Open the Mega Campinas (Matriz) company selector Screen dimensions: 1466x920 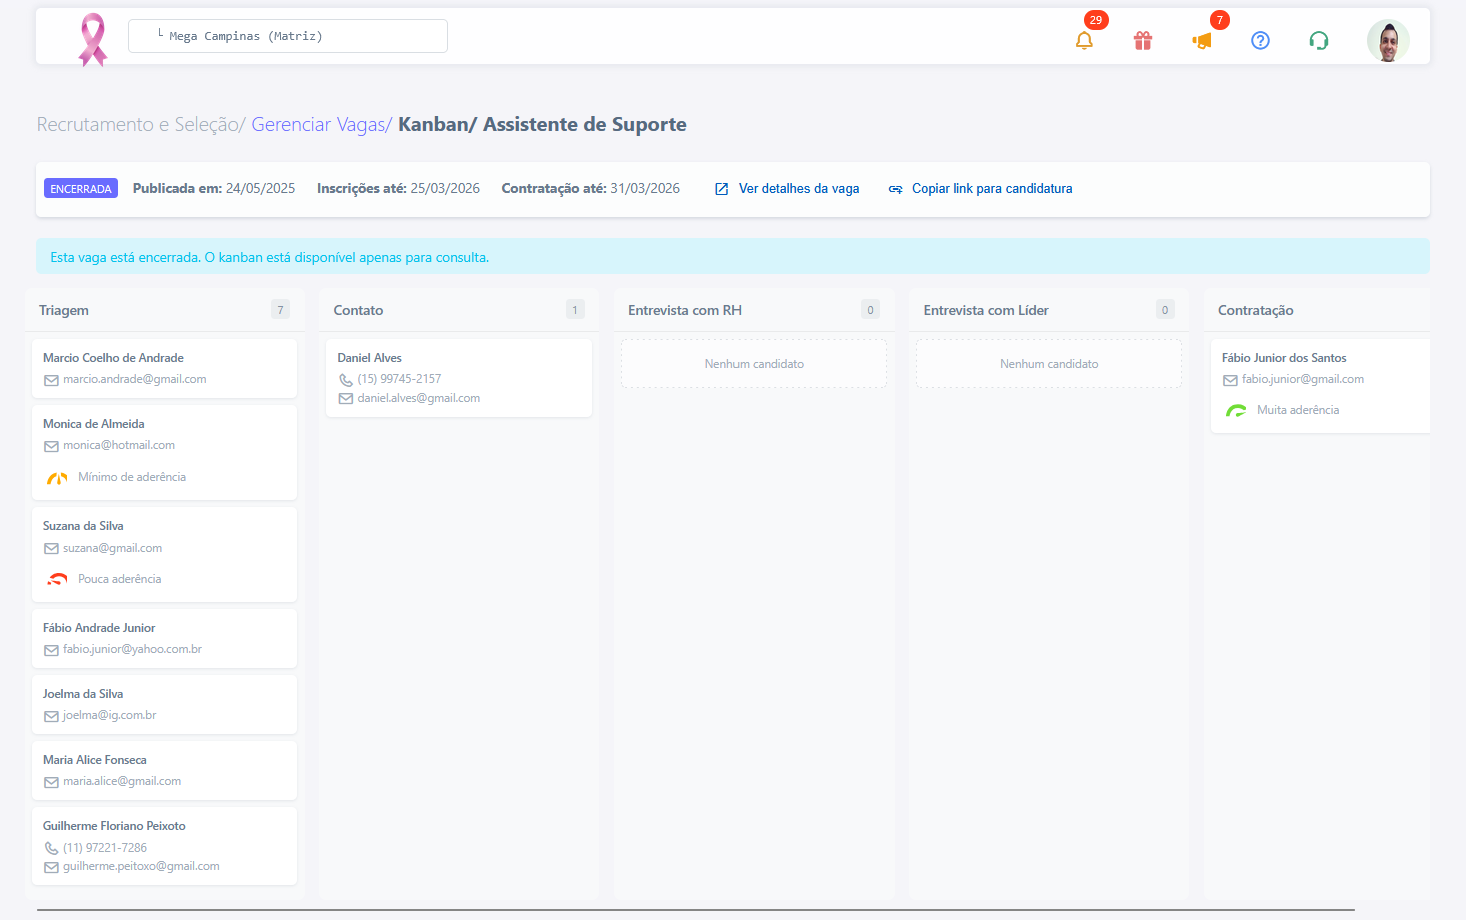coord(288,36)
